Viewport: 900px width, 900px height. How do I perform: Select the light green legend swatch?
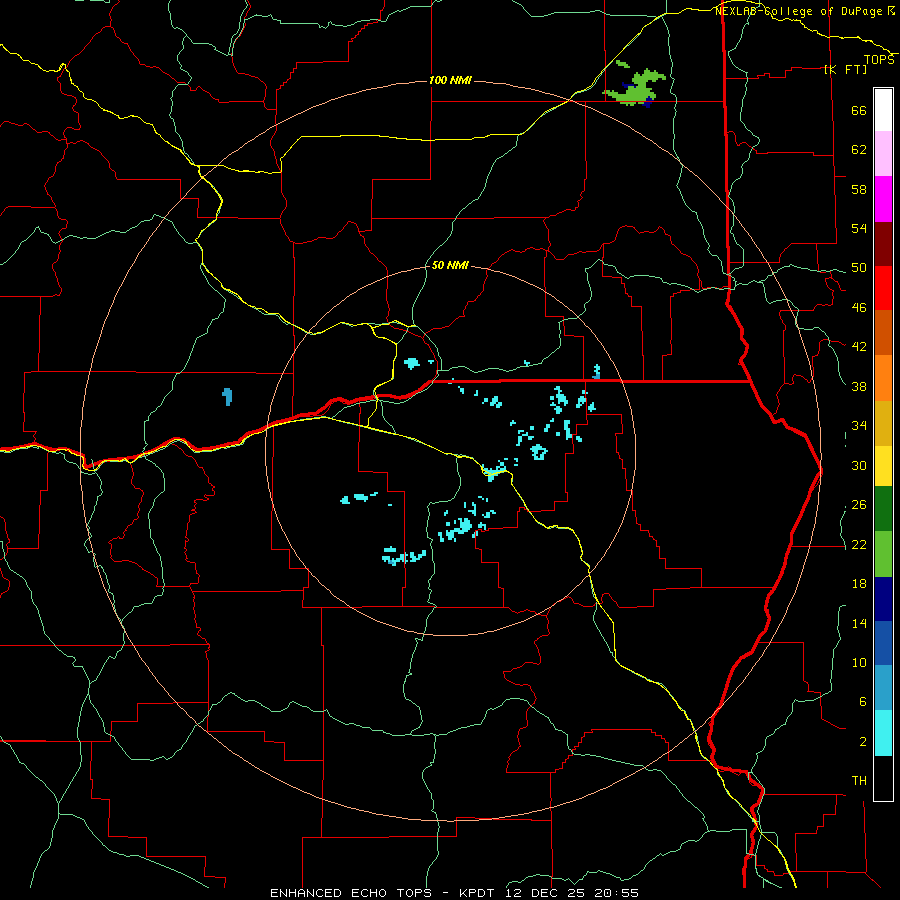tap(883, 554)
